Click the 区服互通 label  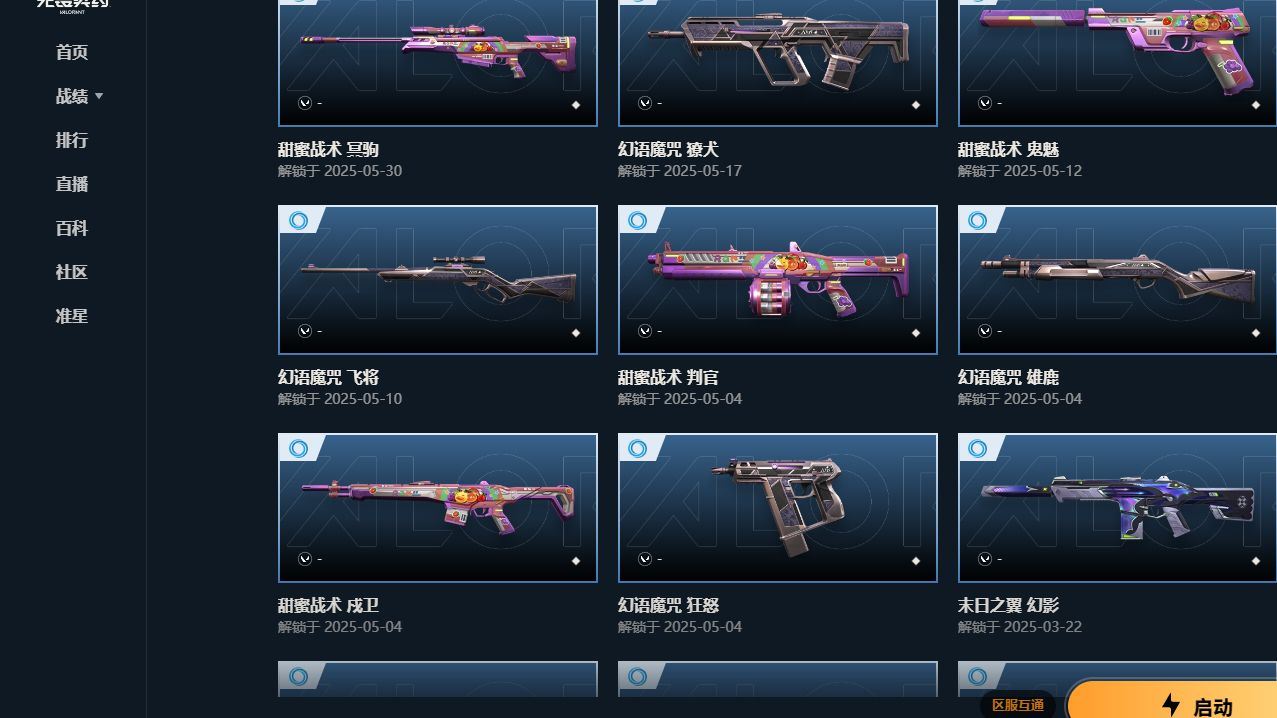coord(1018,705)
